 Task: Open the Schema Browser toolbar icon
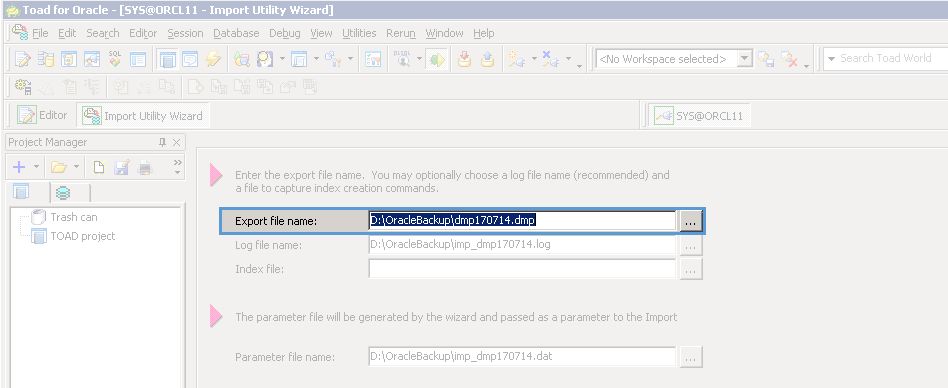coord(46,59)
